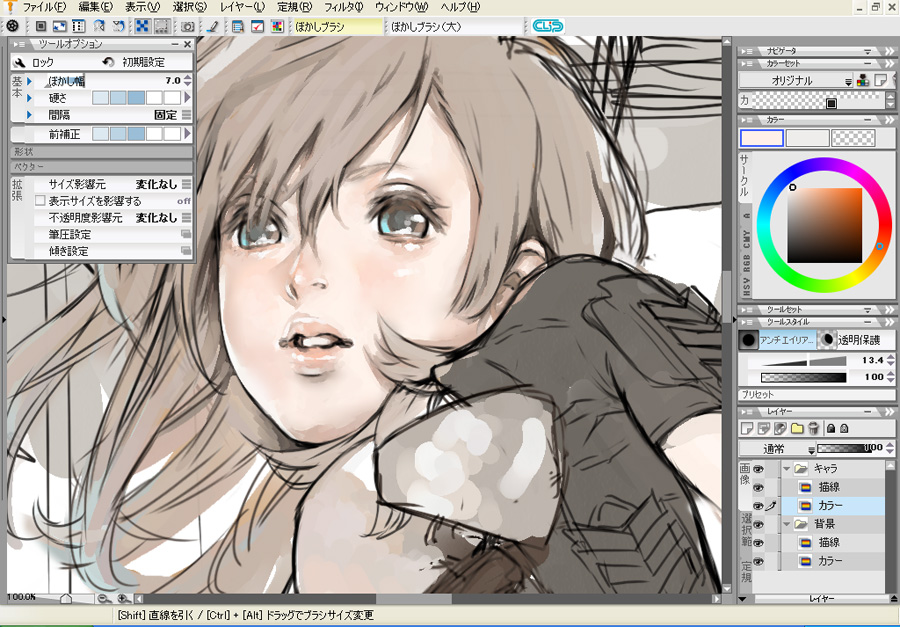Close the ツールオプション panel

(x=187, y=44)
